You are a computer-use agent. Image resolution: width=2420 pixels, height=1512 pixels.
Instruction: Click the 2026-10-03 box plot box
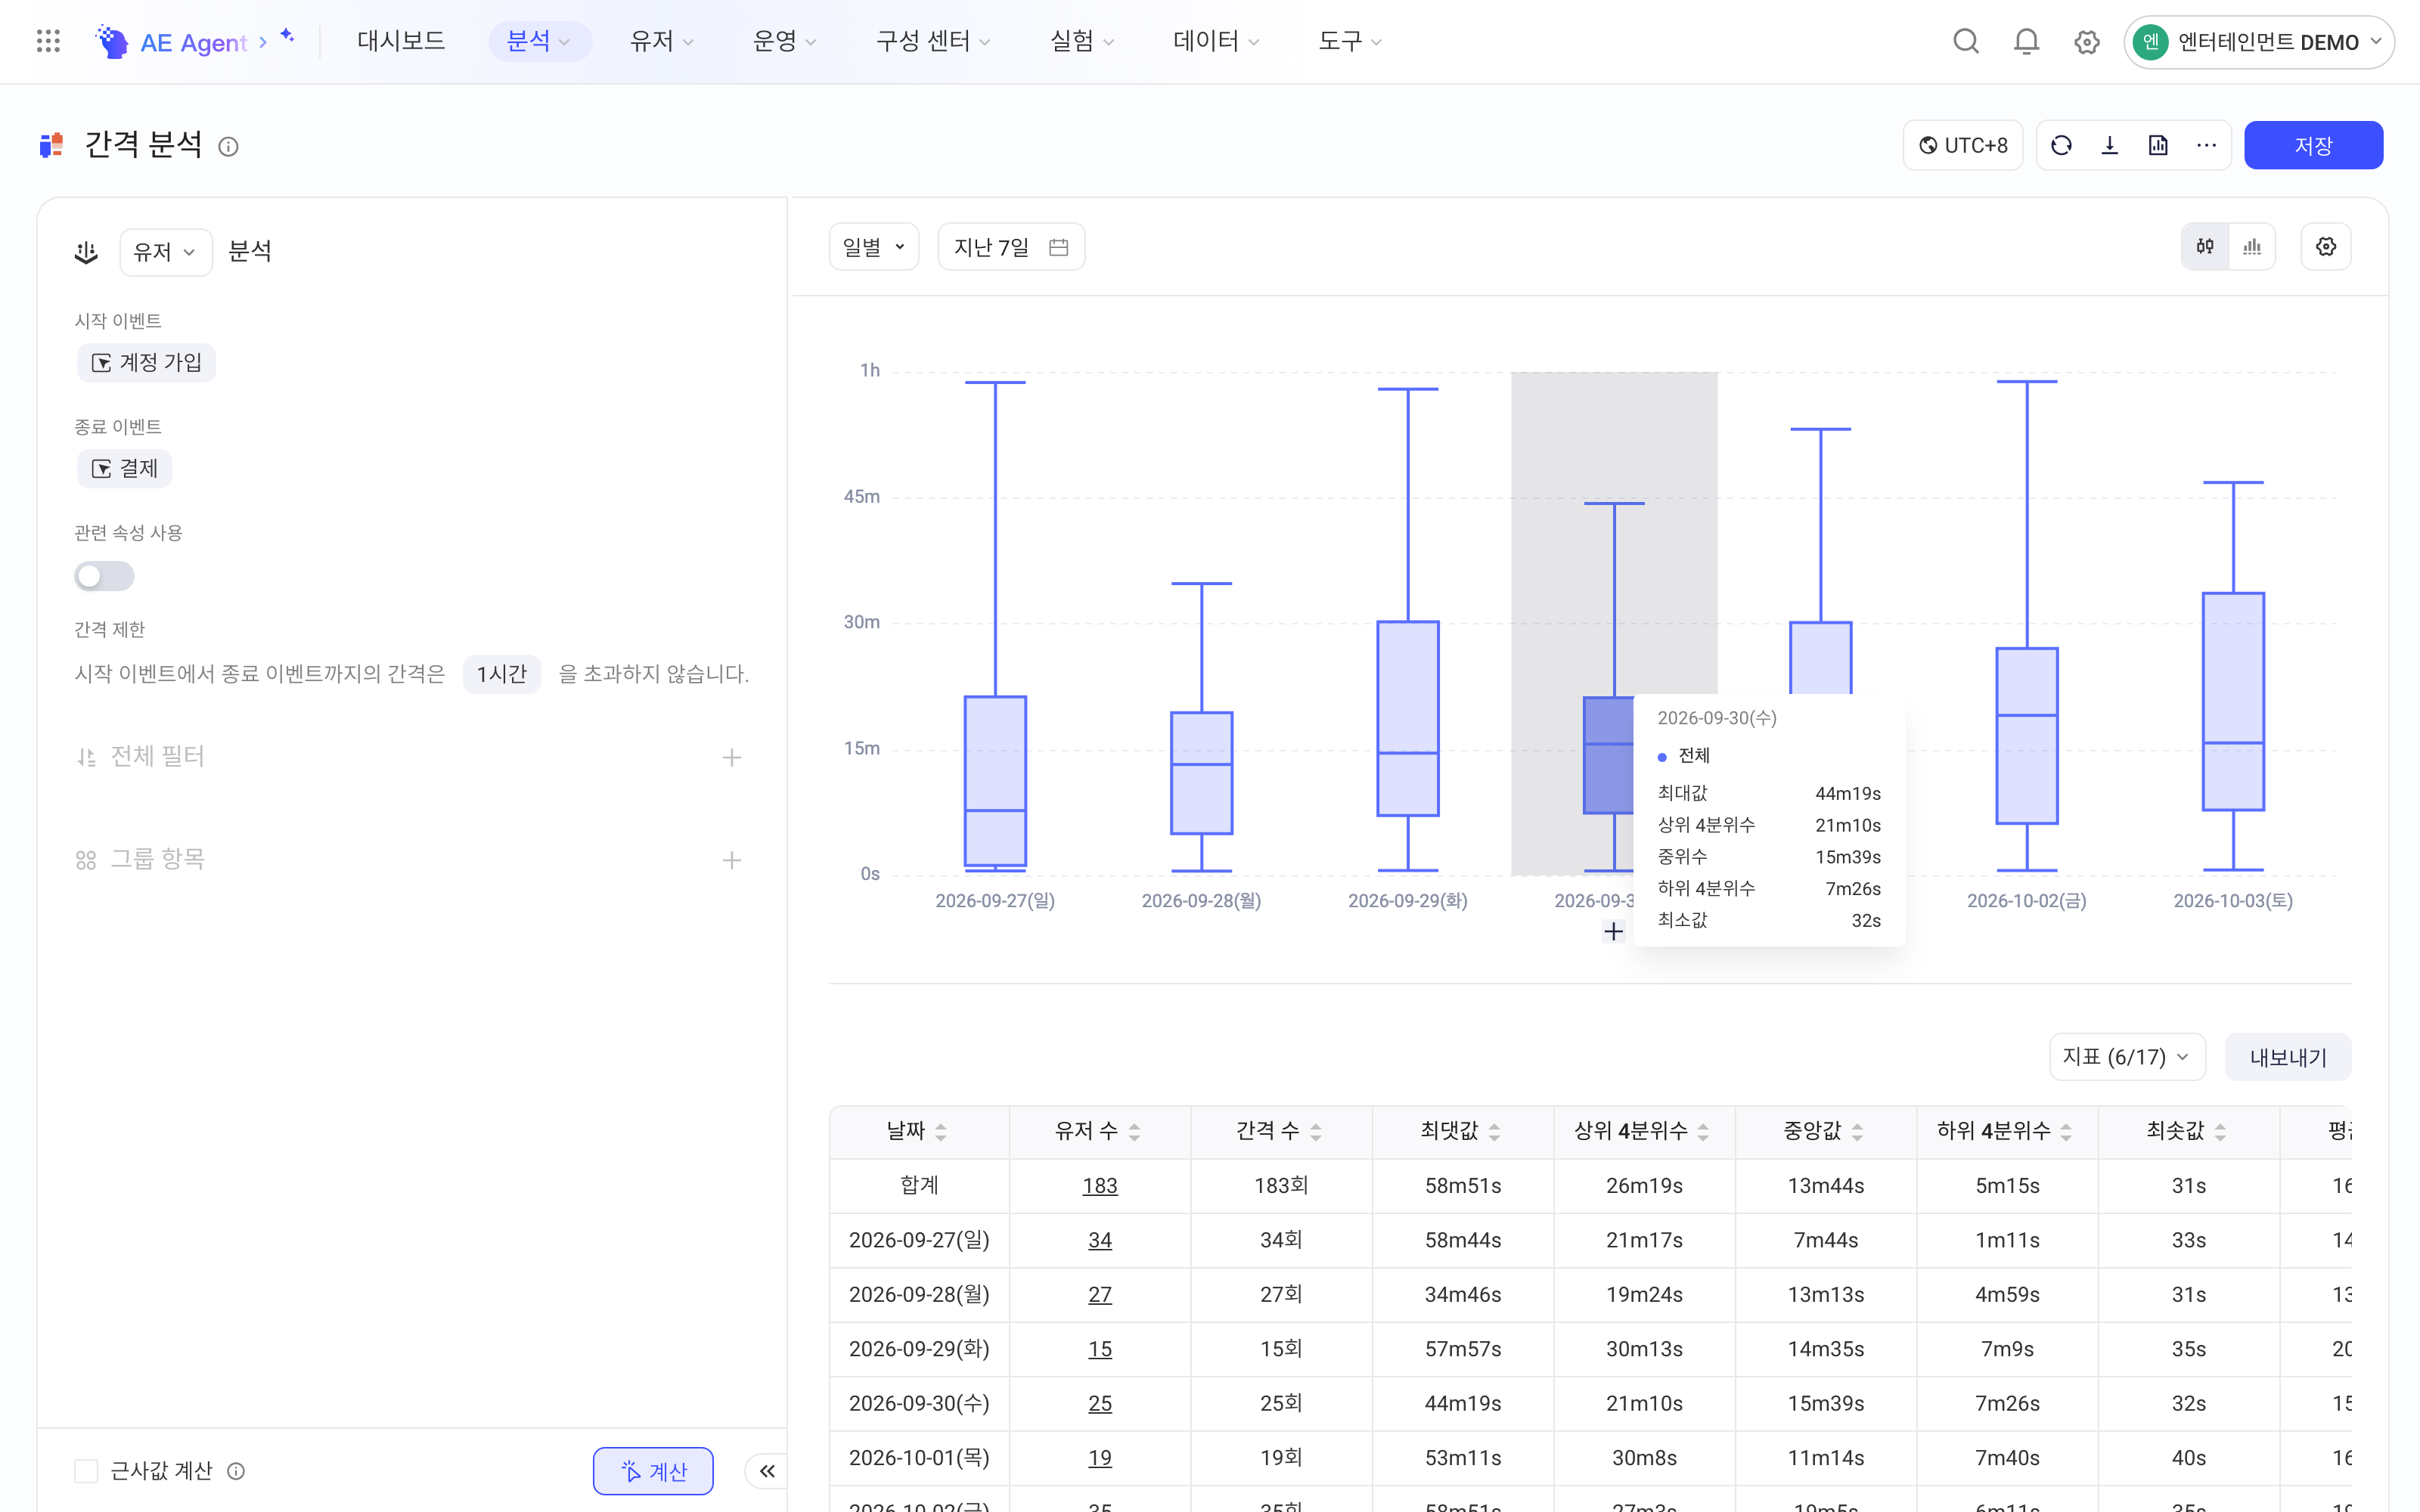pos(2233,701)
